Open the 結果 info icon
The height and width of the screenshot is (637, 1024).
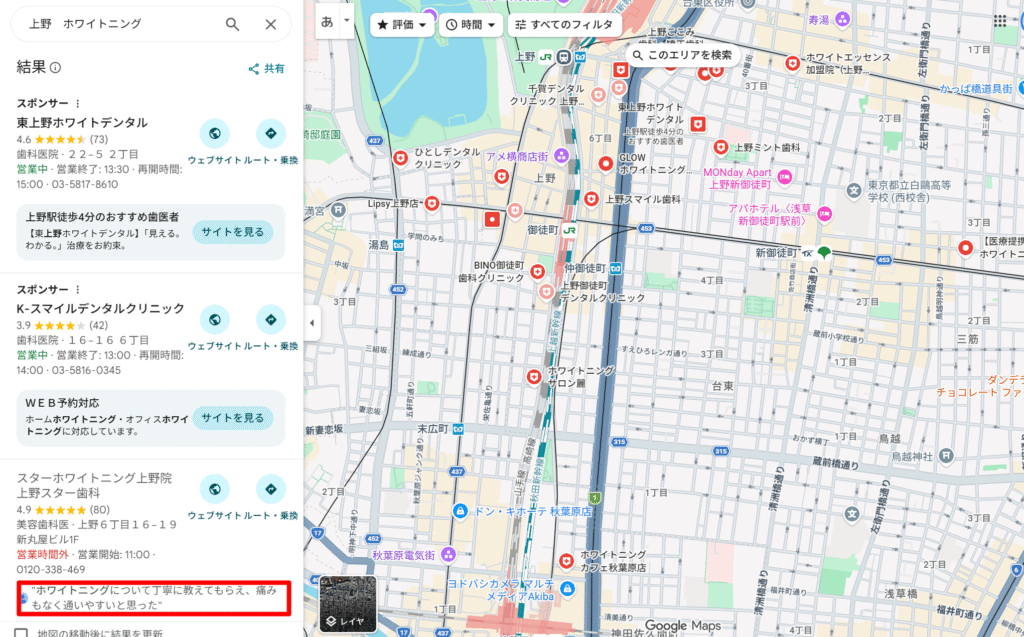(x=56, y=67)
